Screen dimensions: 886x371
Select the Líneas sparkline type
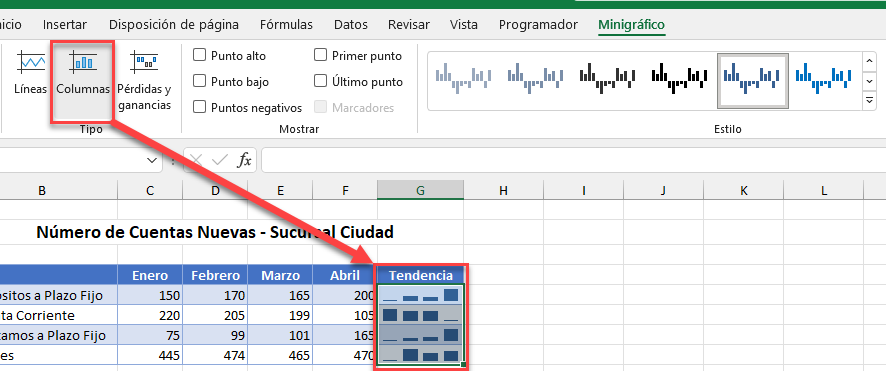(31, 73)
